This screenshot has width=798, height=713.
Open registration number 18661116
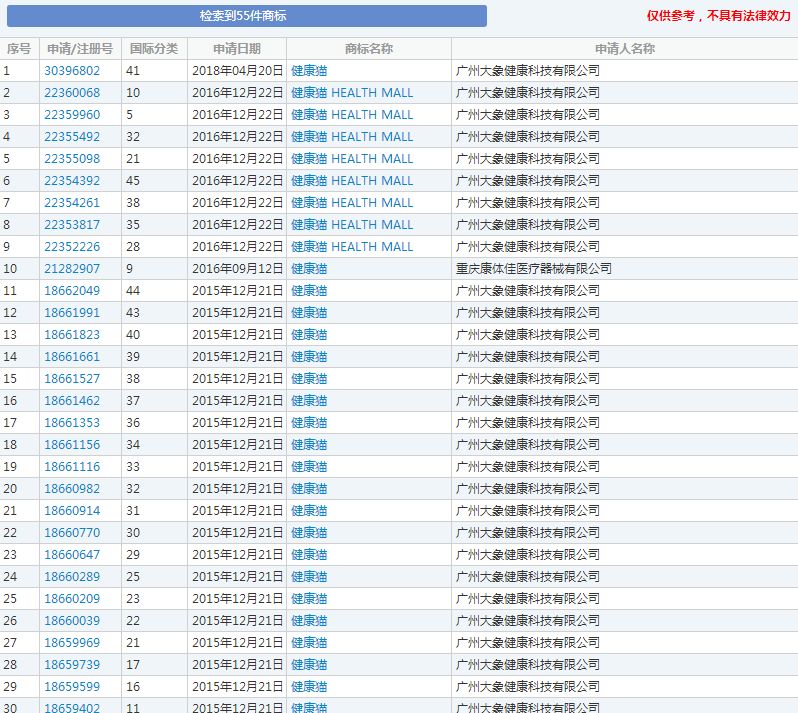click(72, 467)
